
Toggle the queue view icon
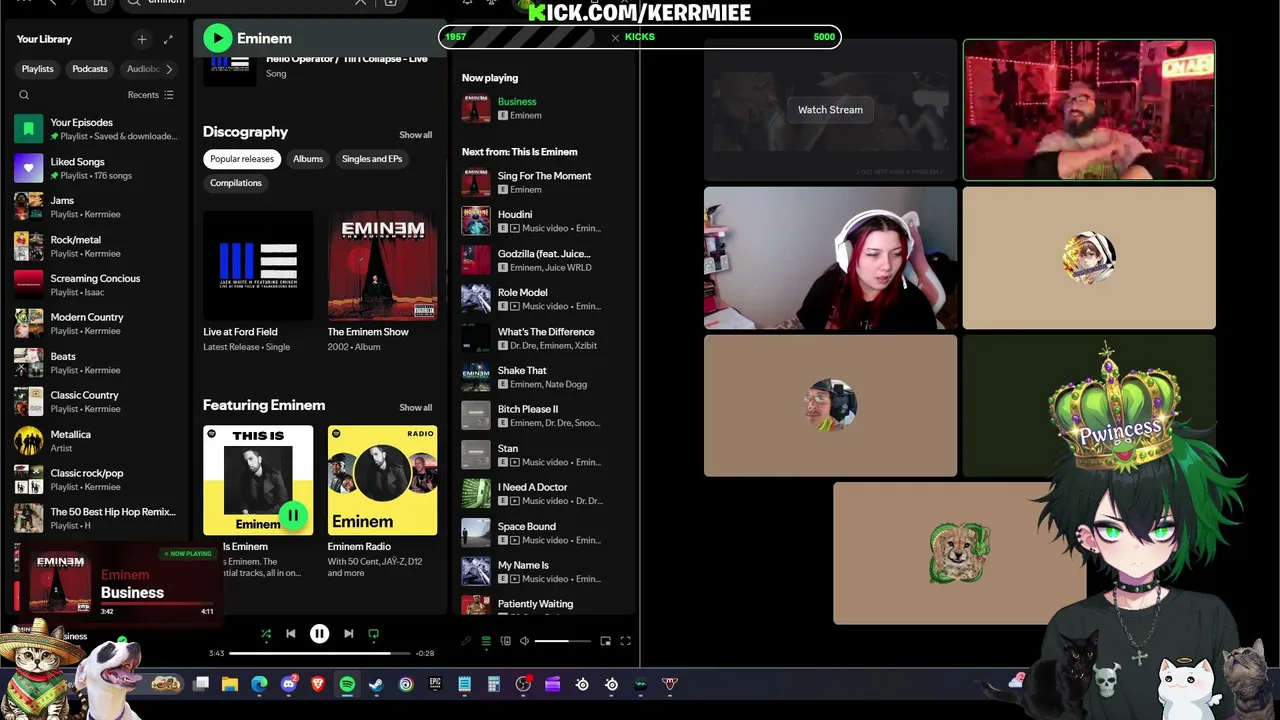[486, 641]
